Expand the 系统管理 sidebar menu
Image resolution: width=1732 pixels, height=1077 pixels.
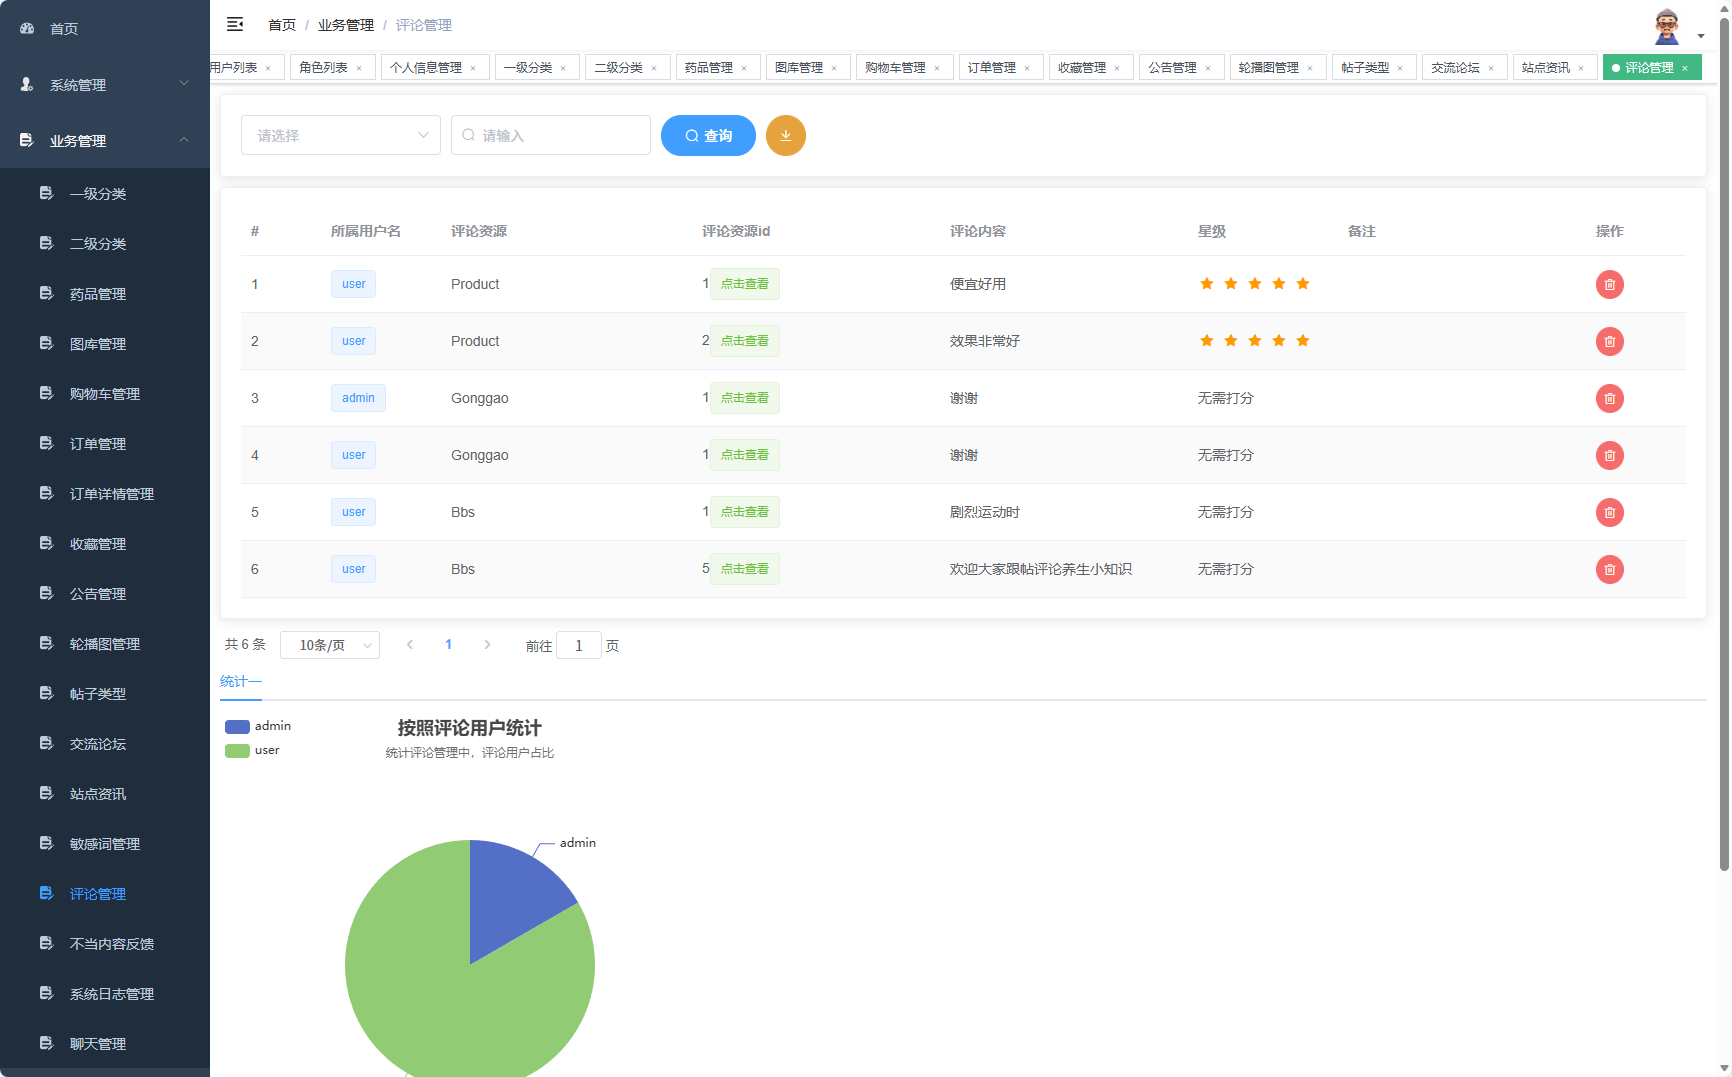[104, 85]
